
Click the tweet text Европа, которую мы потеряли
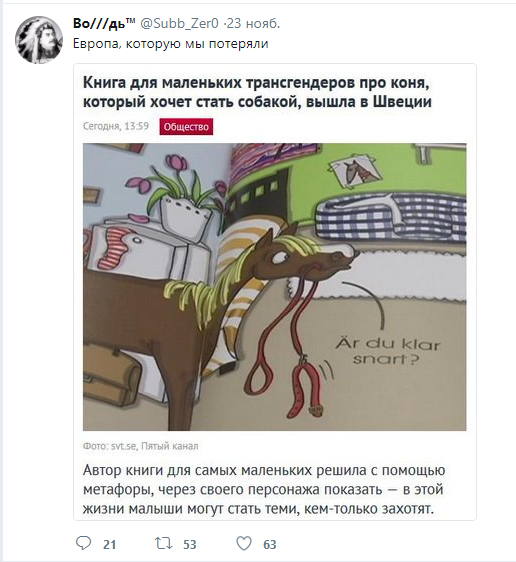pos(171,44)
